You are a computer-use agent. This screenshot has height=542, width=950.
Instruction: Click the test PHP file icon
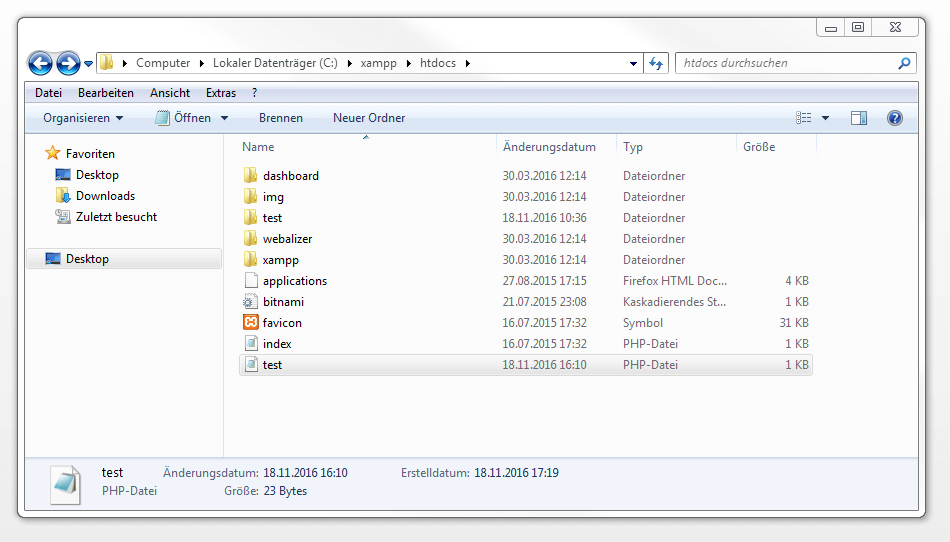click(251, 365)
